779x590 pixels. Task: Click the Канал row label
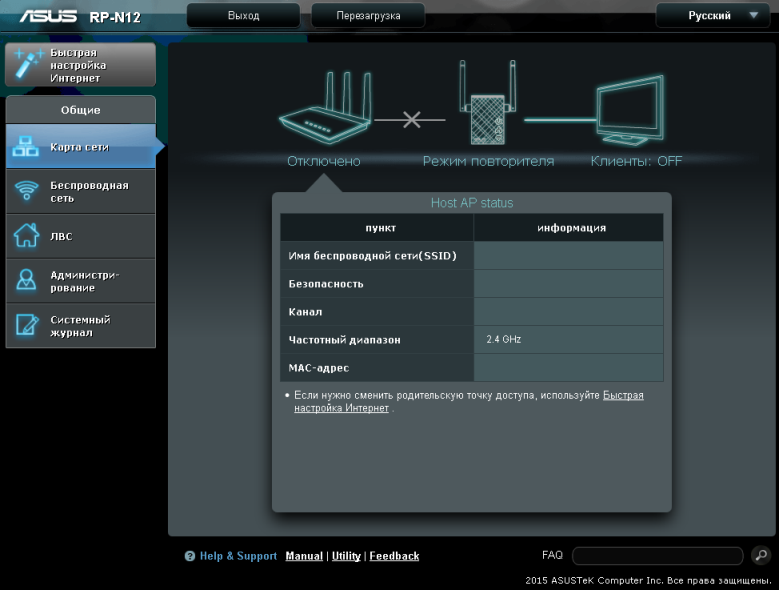pos(305,312)
